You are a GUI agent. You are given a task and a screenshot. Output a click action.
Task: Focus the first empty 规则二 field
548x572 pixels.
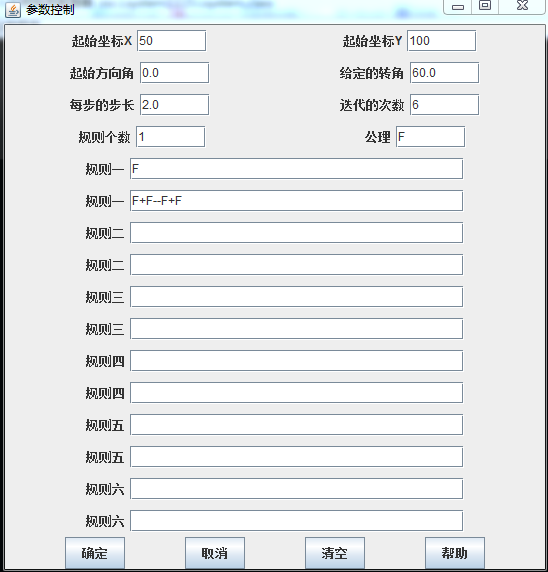point(297,233)
